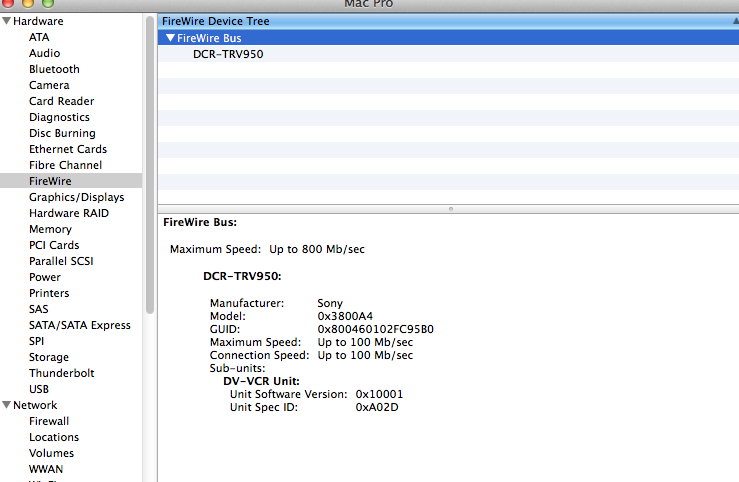
Task: Click the Unit Software Version 0x10001
Action: click(x=379, y=394)
